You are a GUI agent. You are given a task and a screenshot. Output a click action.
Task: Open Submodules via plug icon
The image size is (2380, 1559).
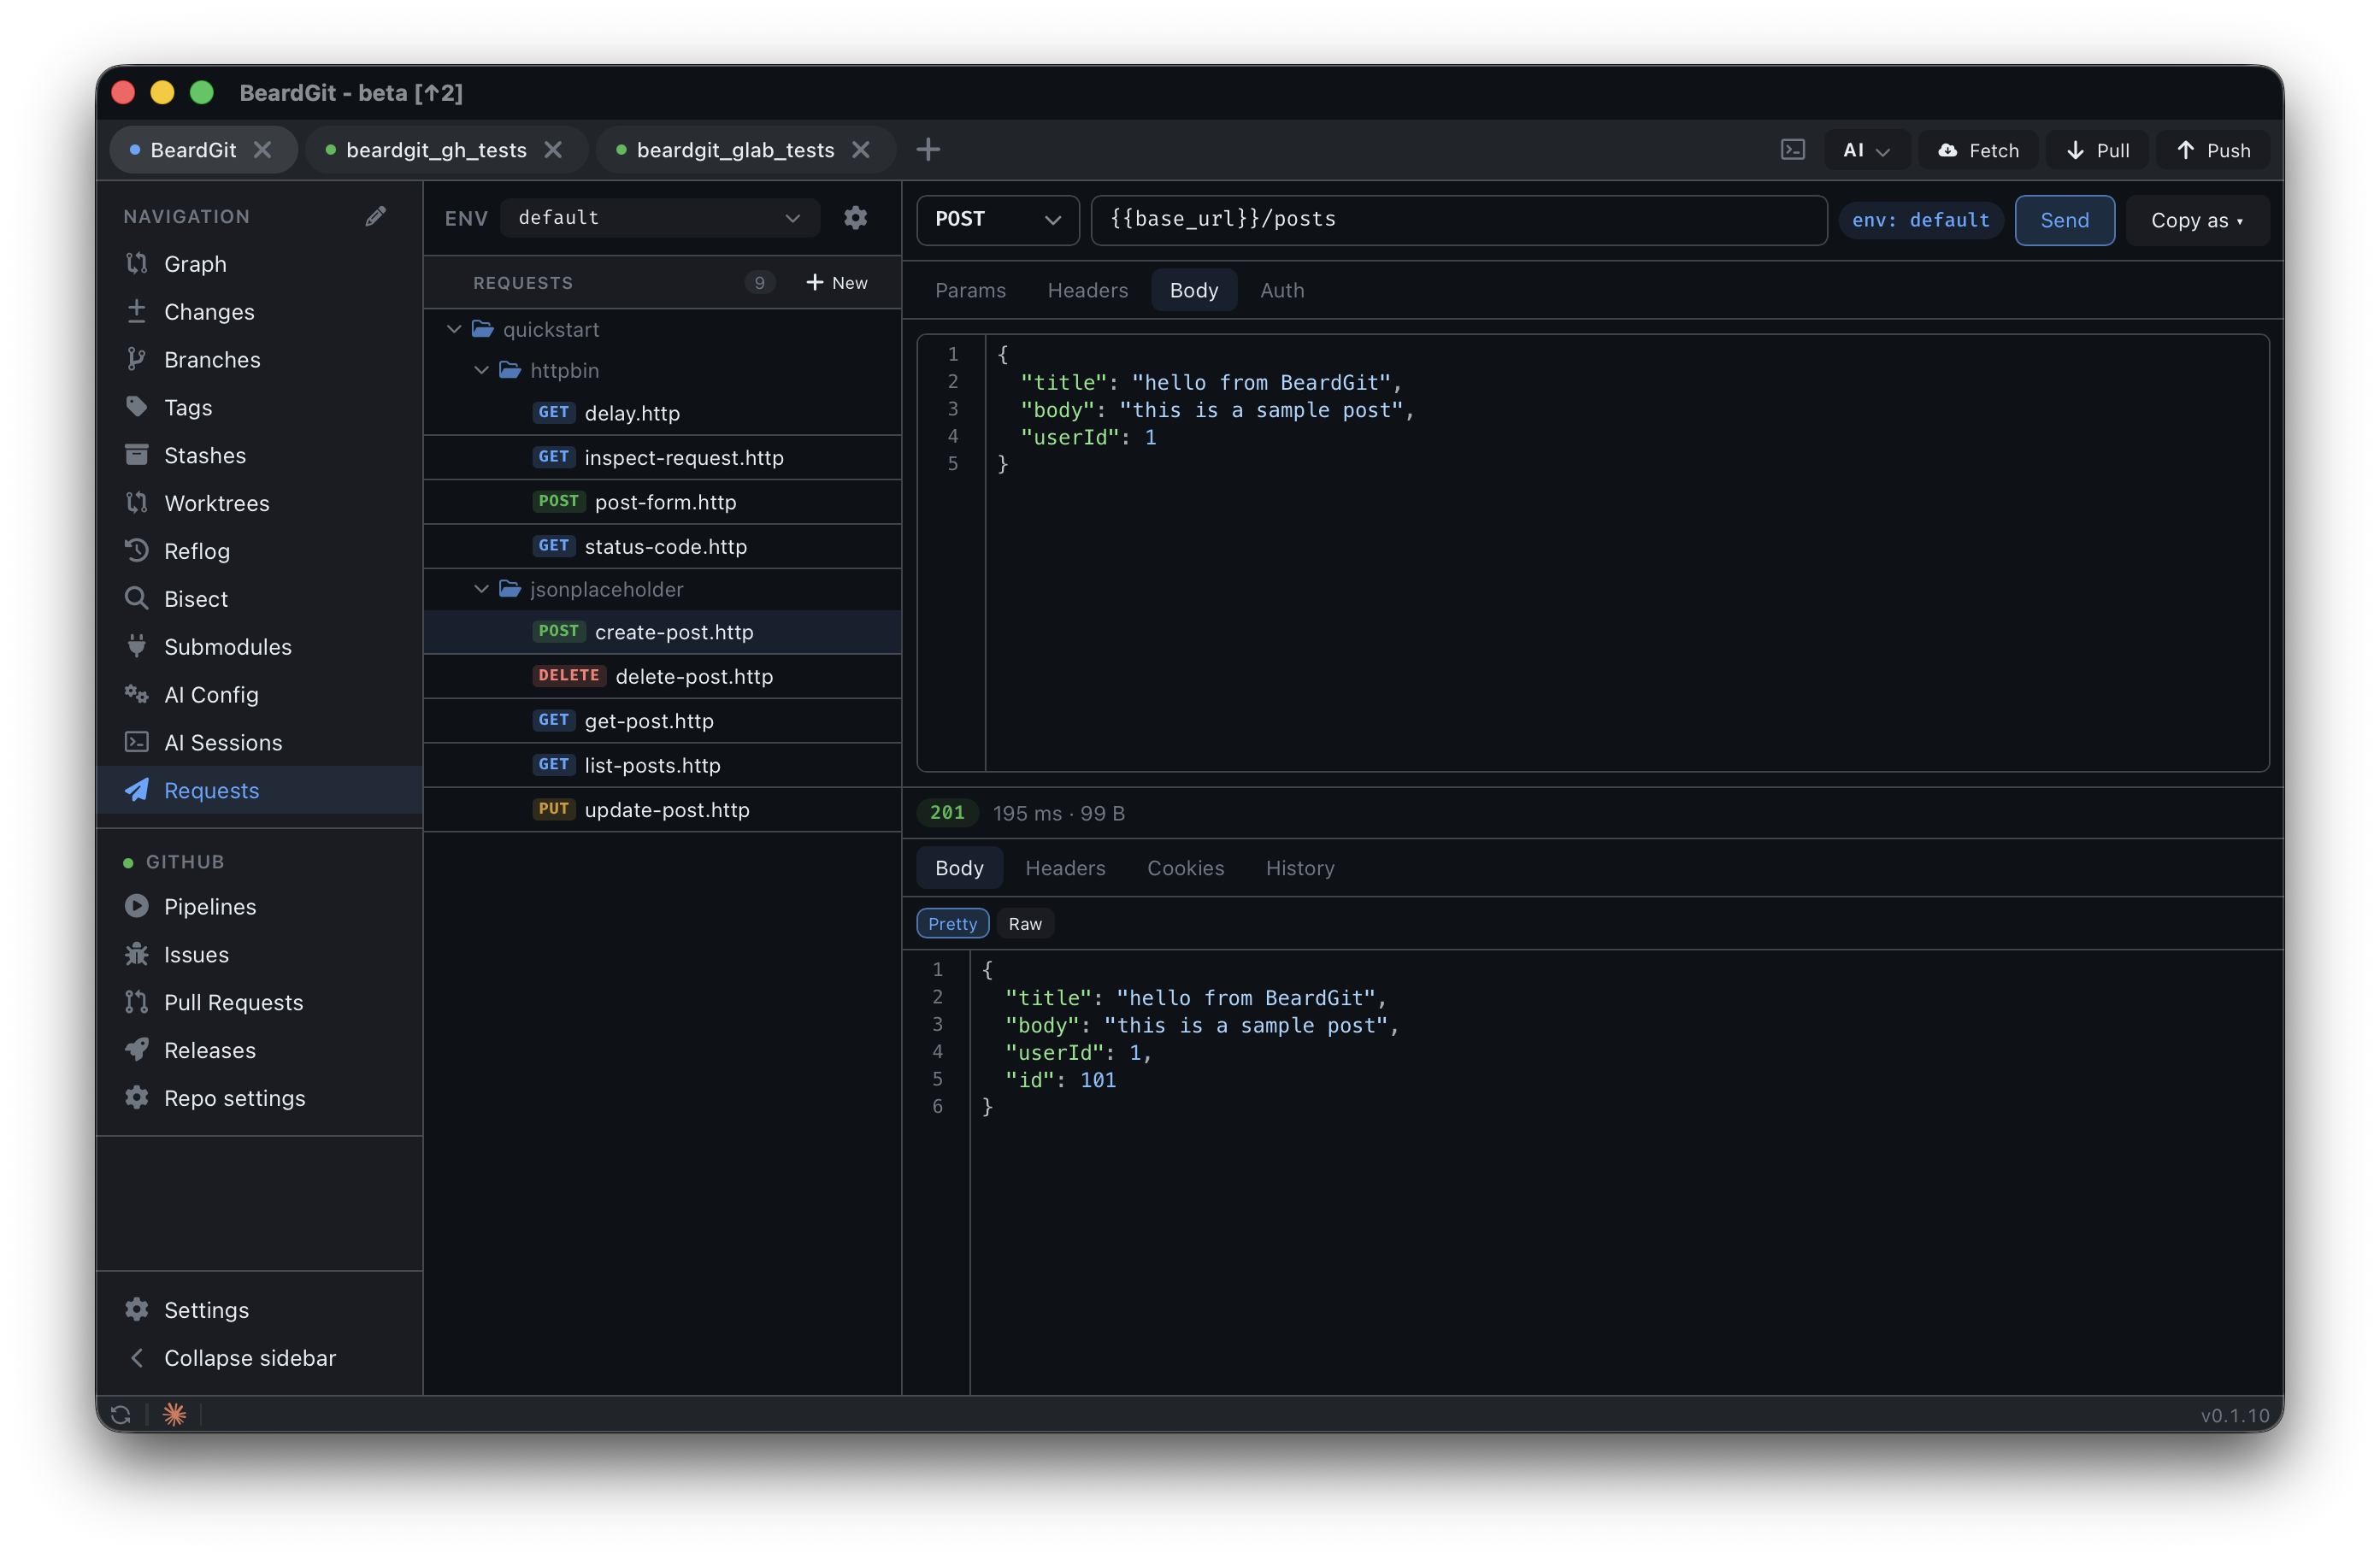137,646
